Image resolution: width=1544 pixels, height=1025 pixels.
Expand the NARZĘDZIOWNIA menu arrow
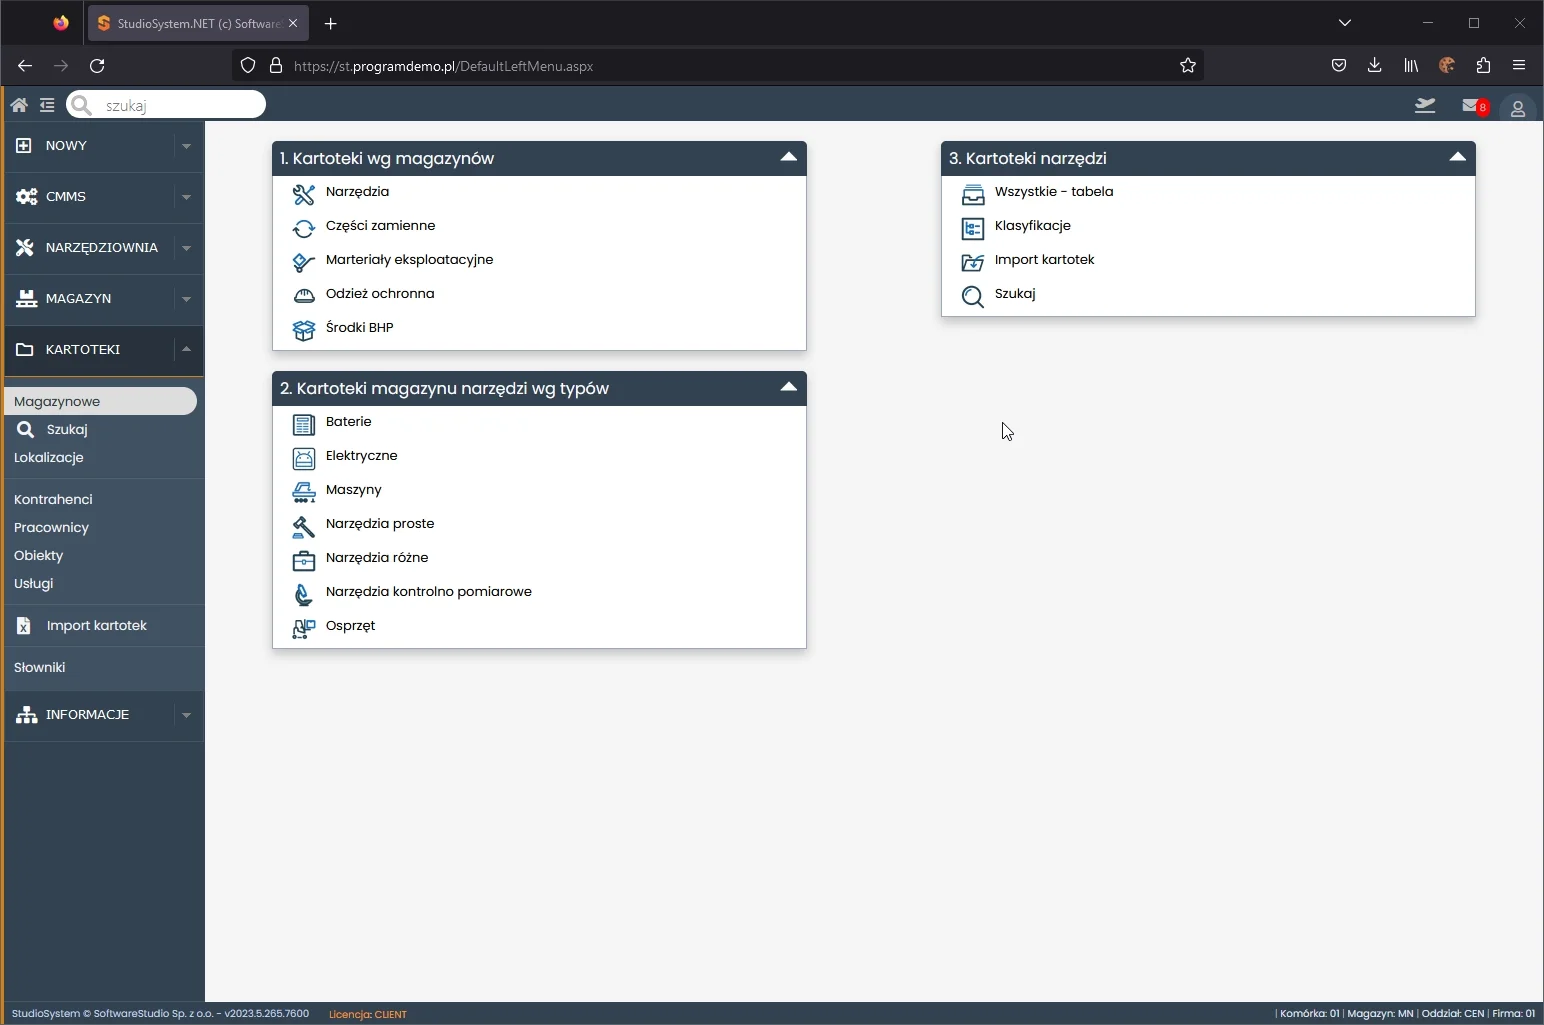tap(186, 248)
